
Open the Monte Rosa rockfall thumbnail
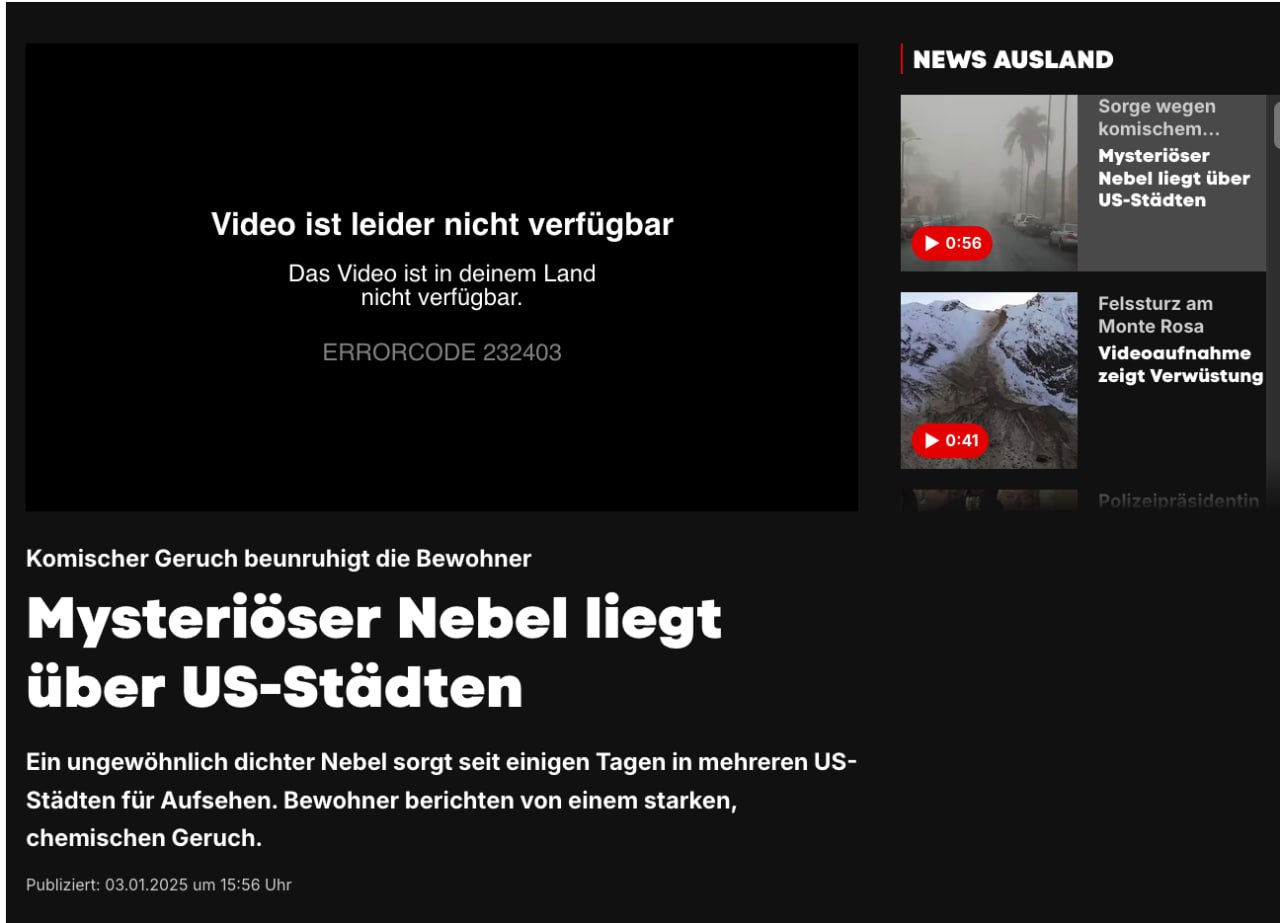989,380
